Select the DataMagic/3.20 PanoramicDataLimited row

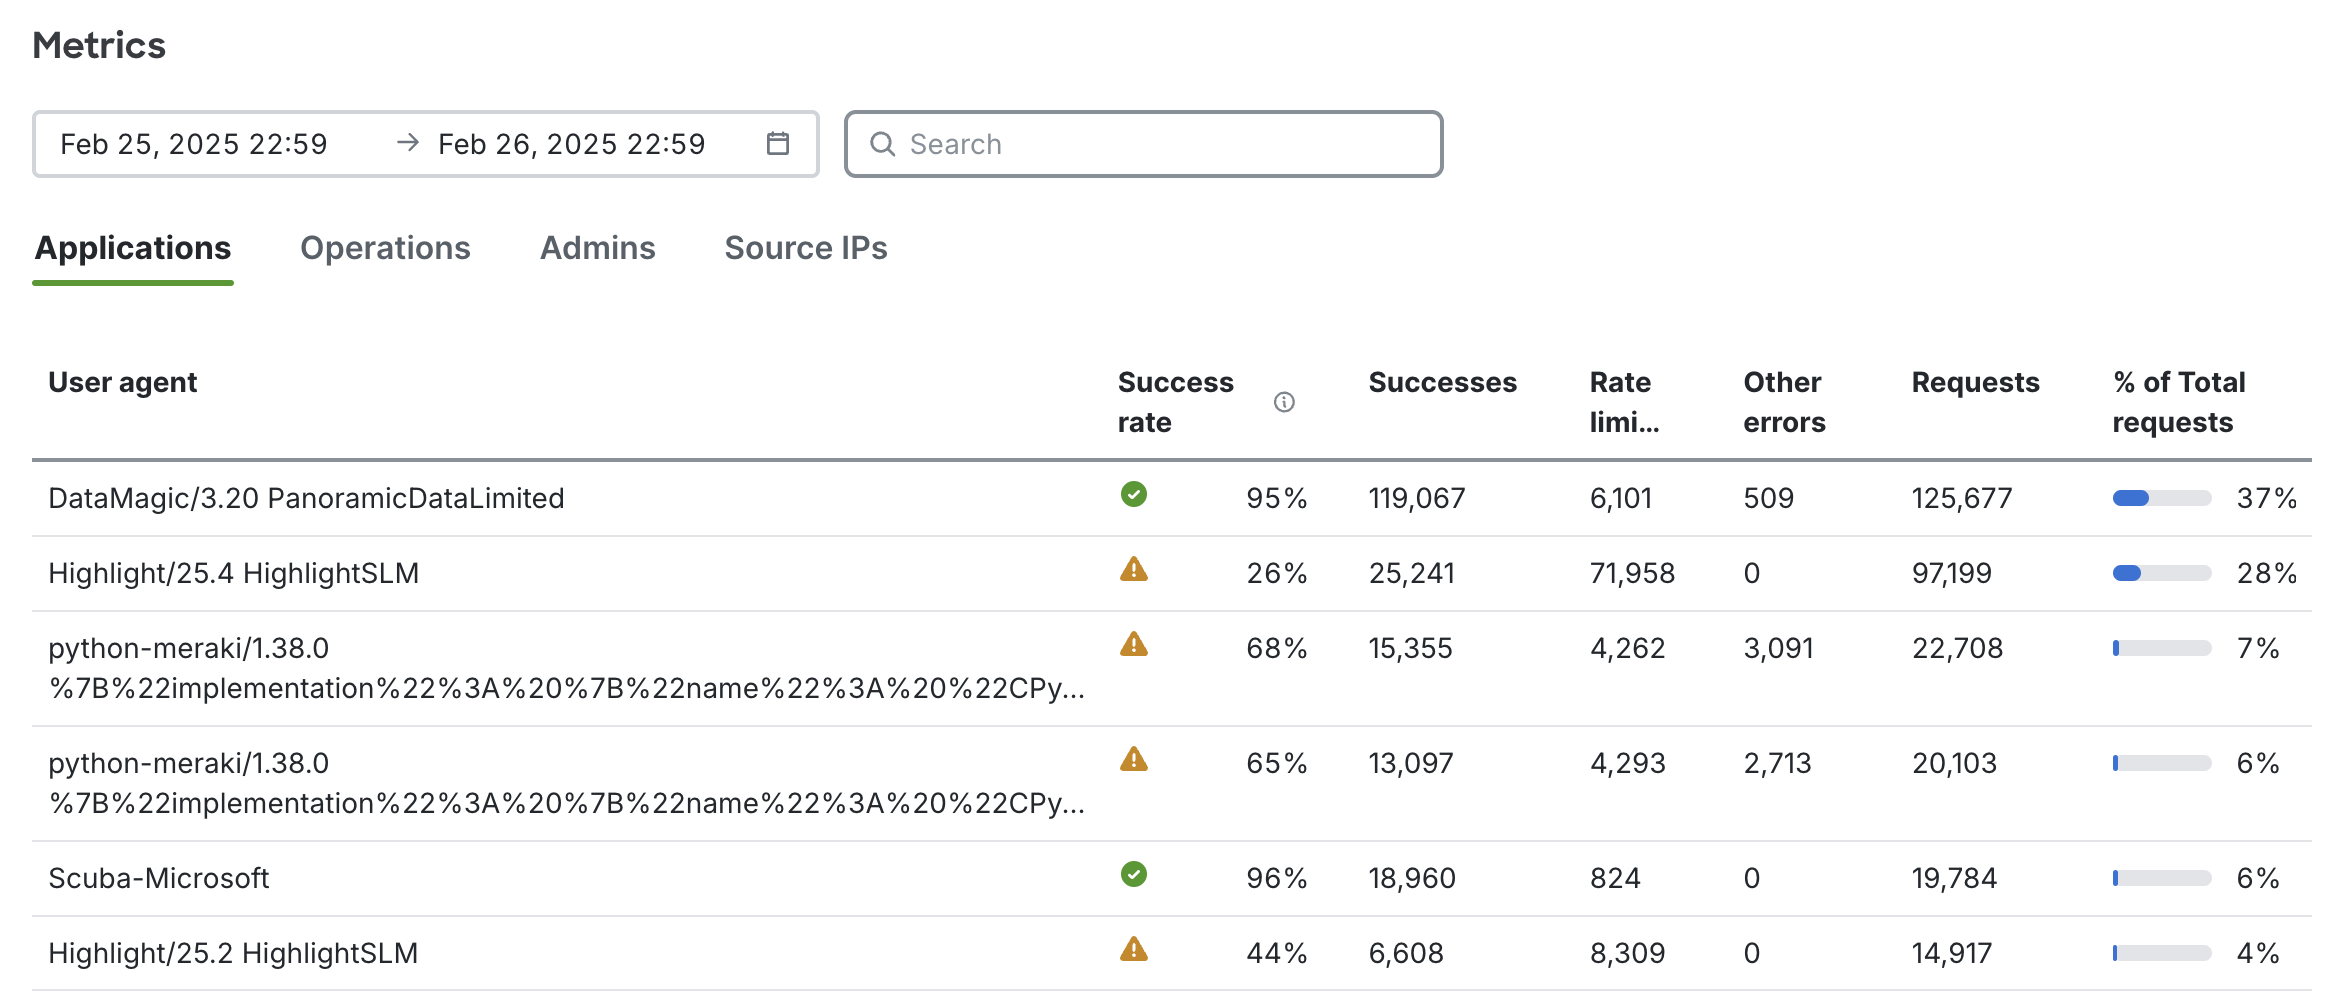pyautogui.click(x=306, y=497)
